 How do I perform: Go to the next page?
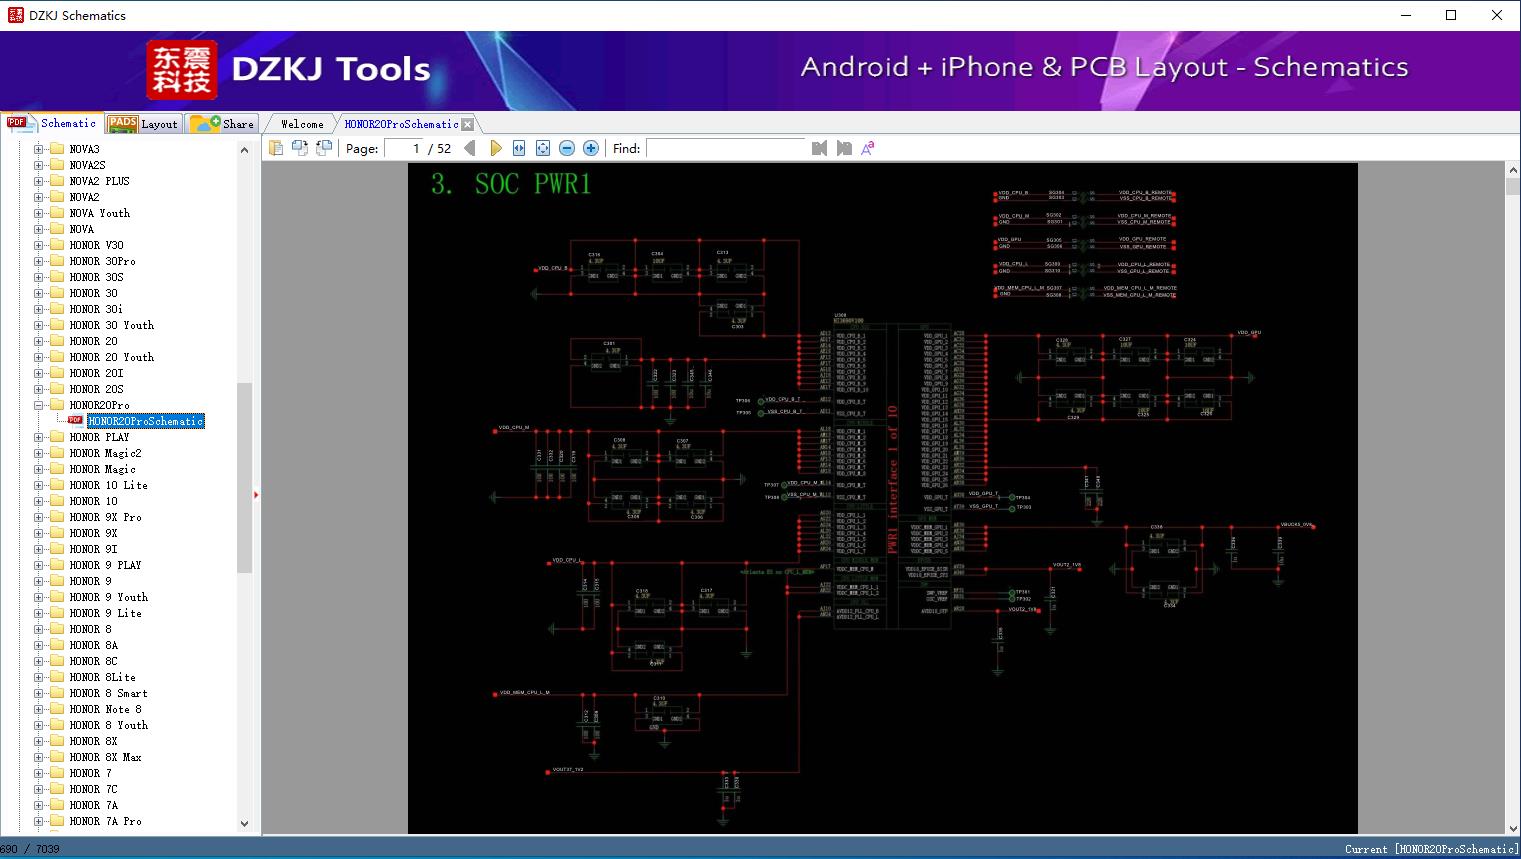tap(495, 148)
